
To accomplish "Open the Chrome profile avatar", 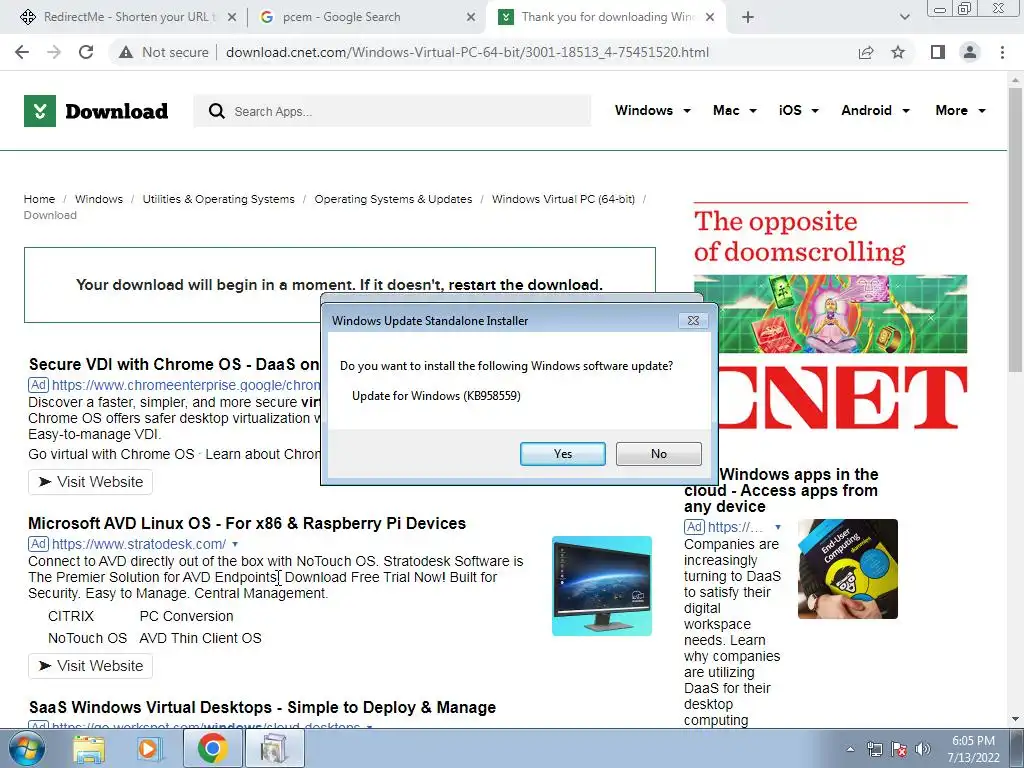I will [970, 52].
